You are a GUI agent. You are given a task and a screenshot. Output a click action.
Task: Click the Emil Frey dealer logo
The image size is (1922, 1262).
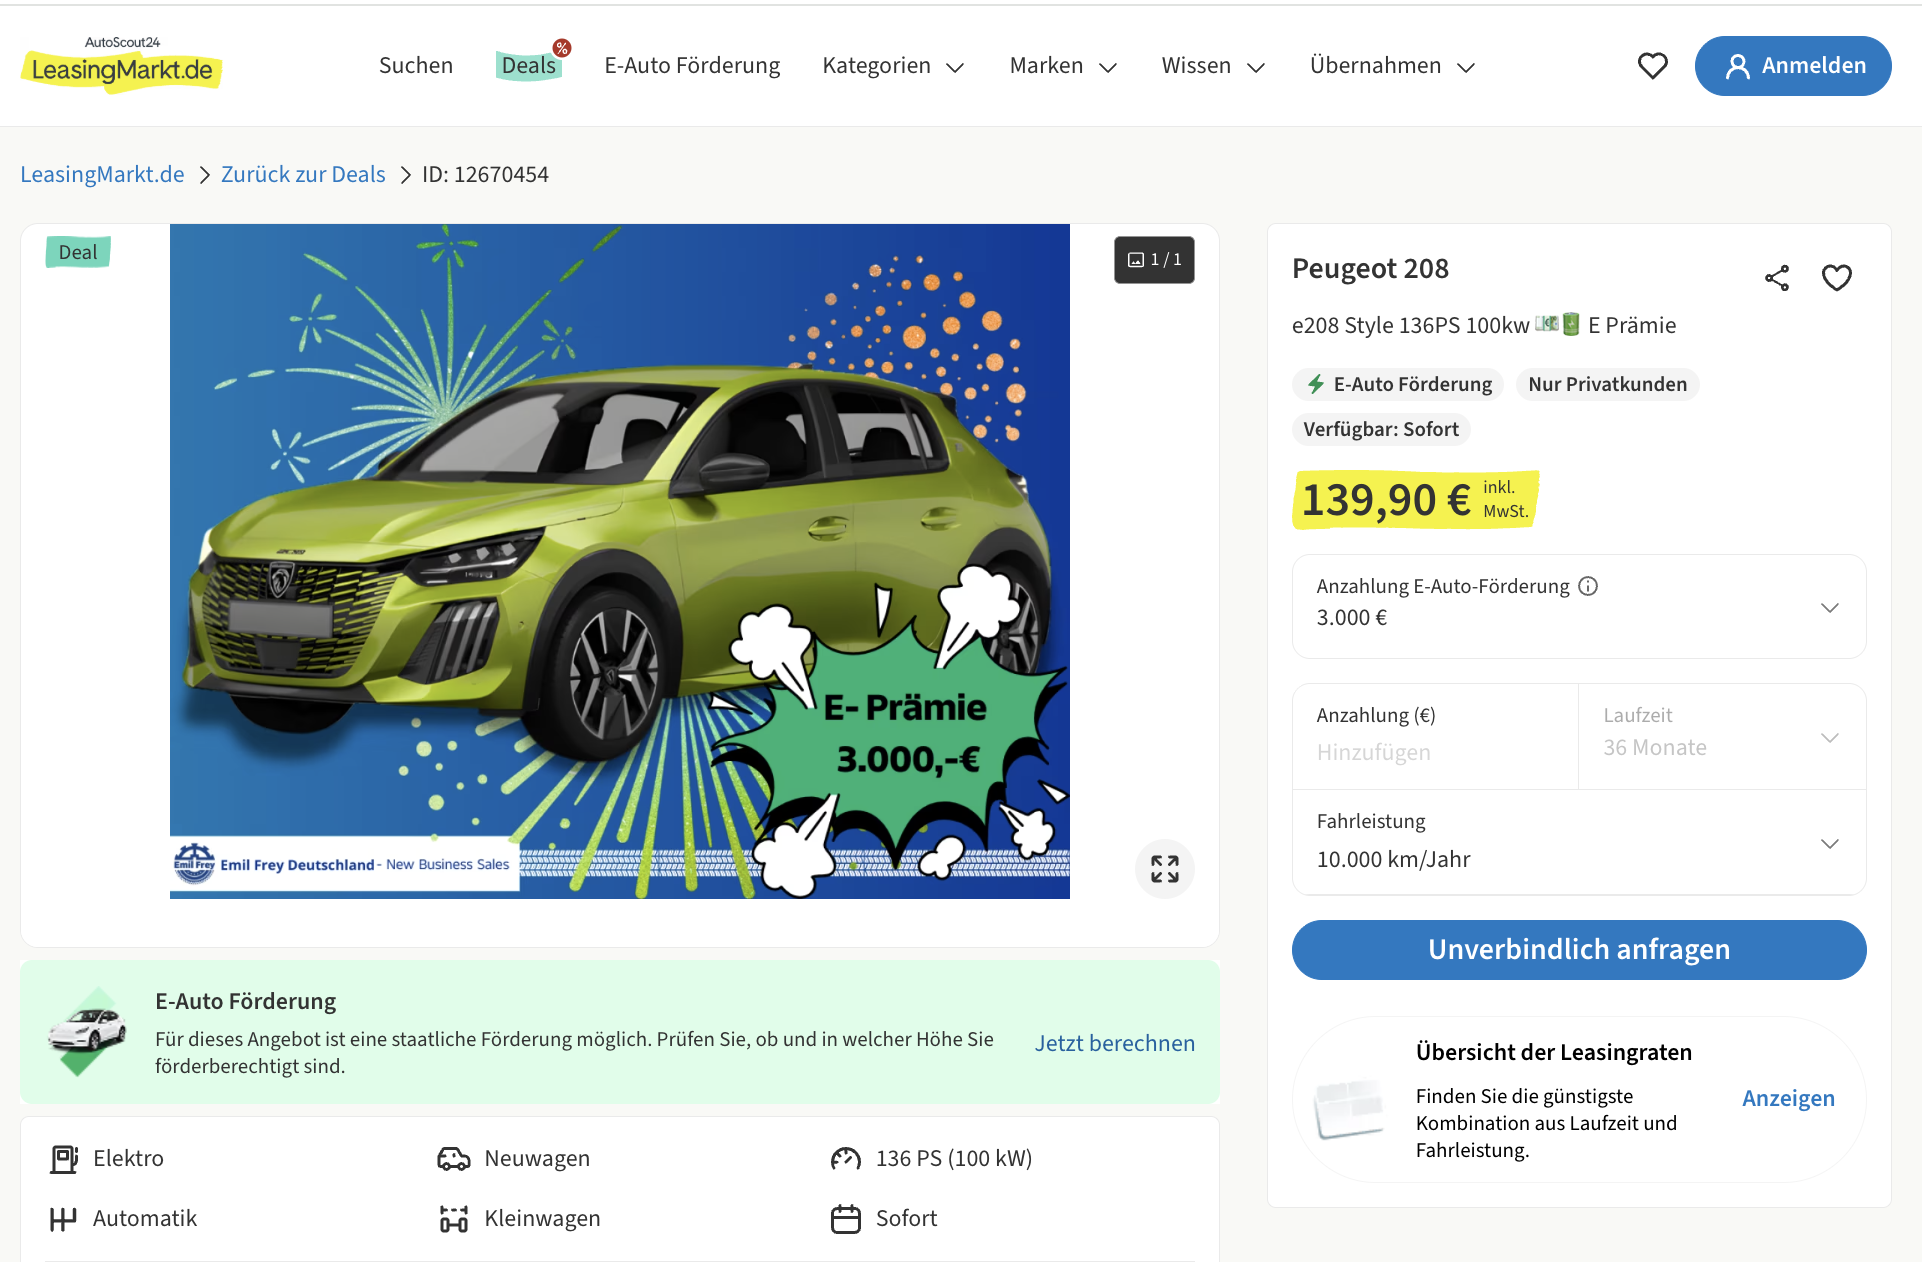tap(194, 863)
